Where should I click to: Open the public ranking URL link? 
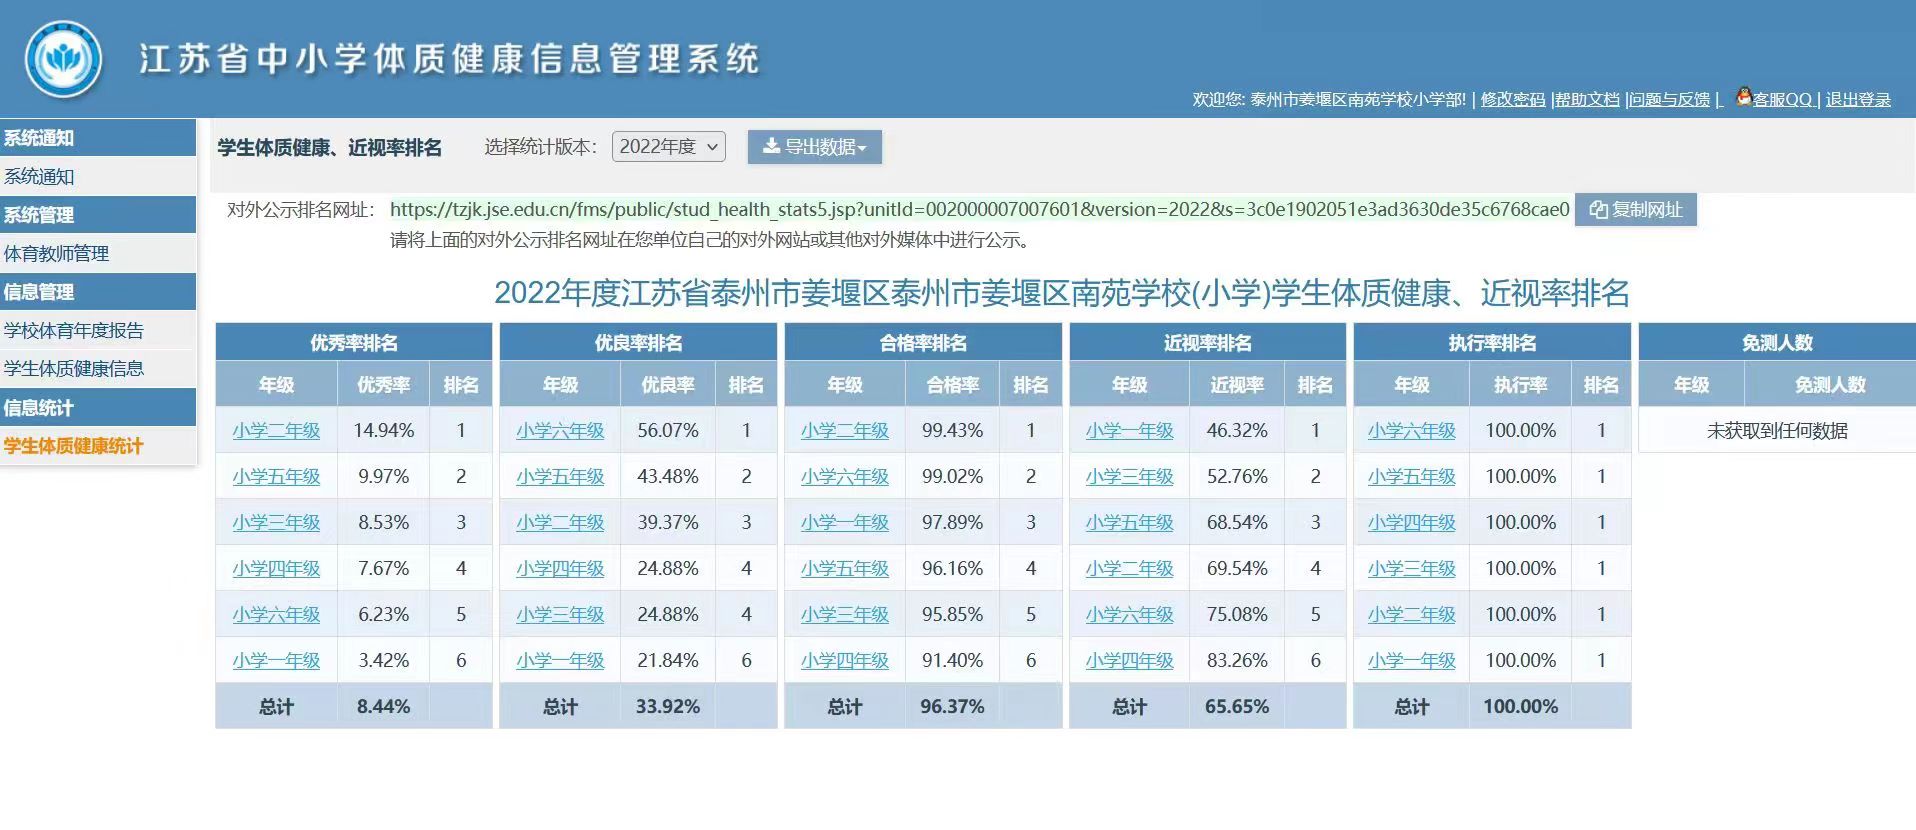[979, 210]
